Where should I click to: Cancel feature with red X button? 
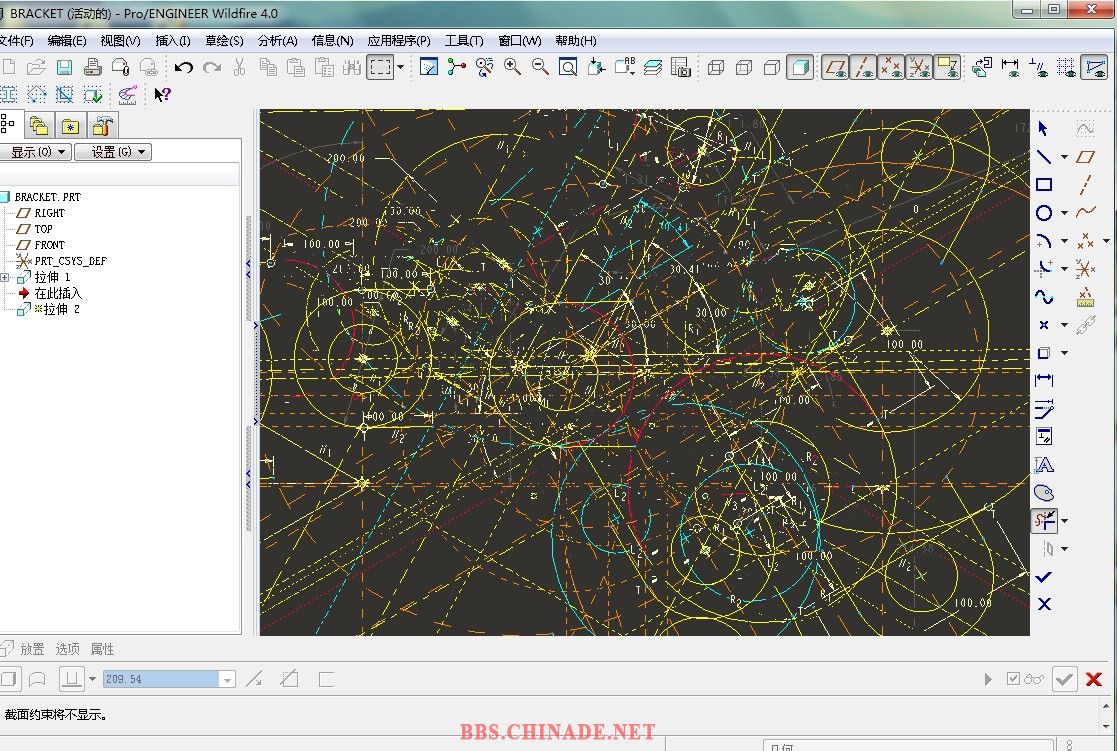coord(1093,679)
